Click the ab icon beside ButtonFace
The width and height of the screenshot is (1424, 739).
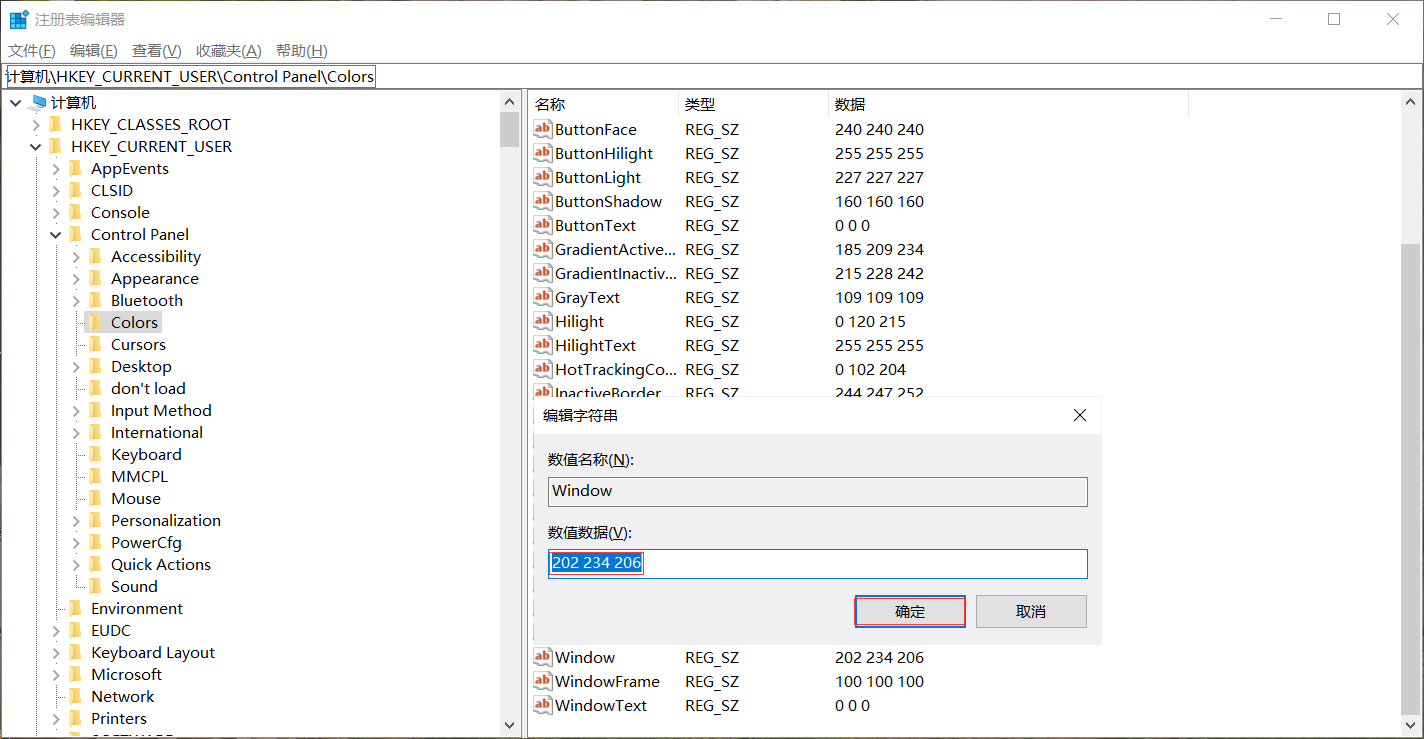542,129
